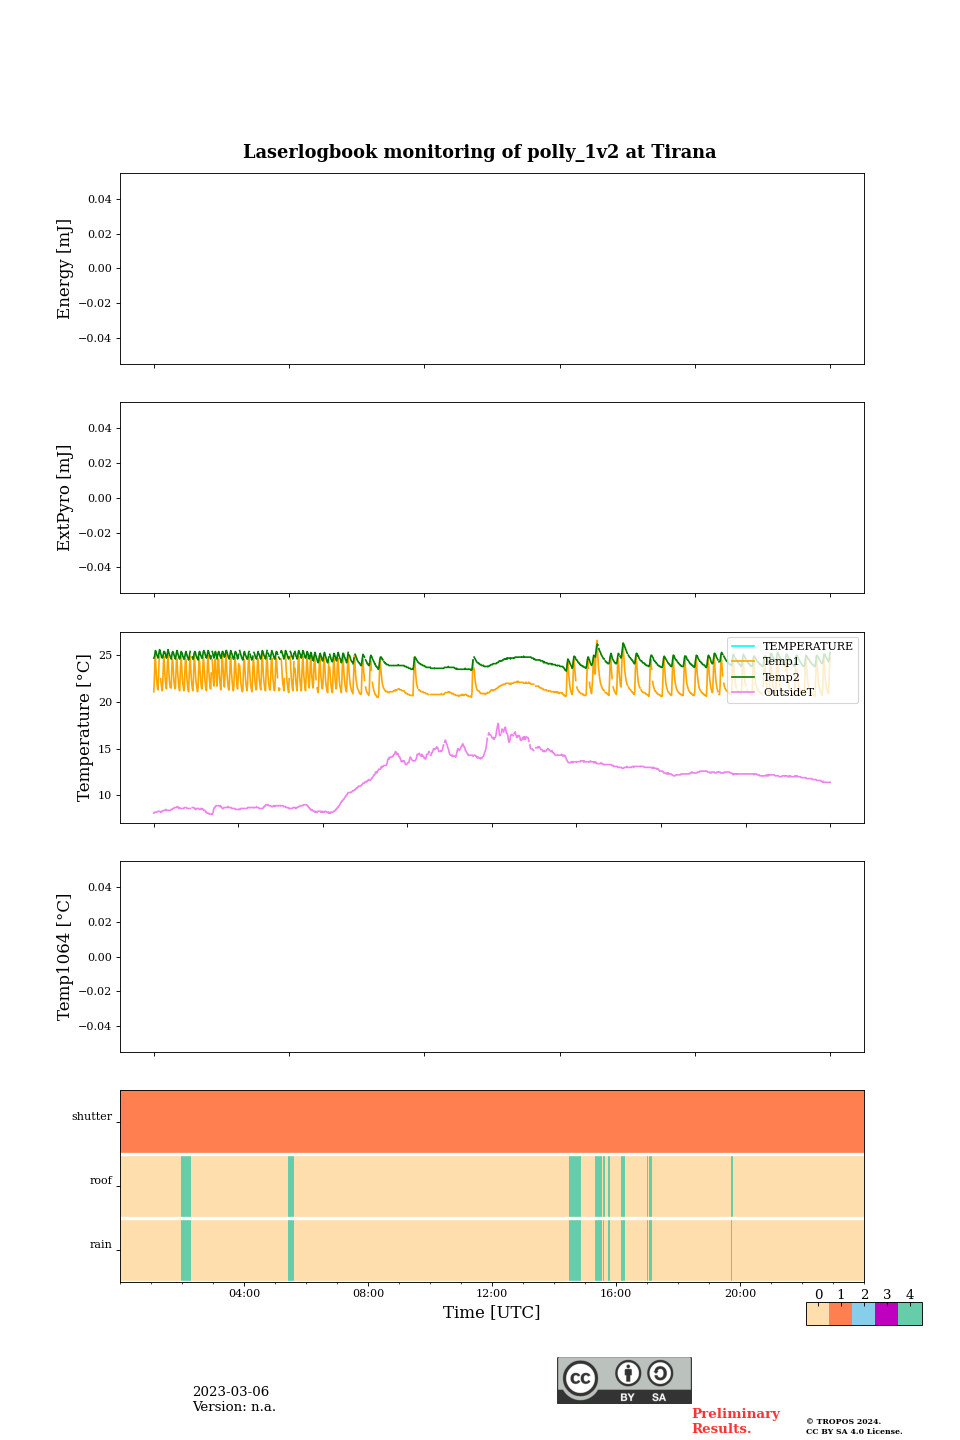Select the light blue swatch labeled 2
Screen dimensions: 960x1440
(x=863, y=1314)
